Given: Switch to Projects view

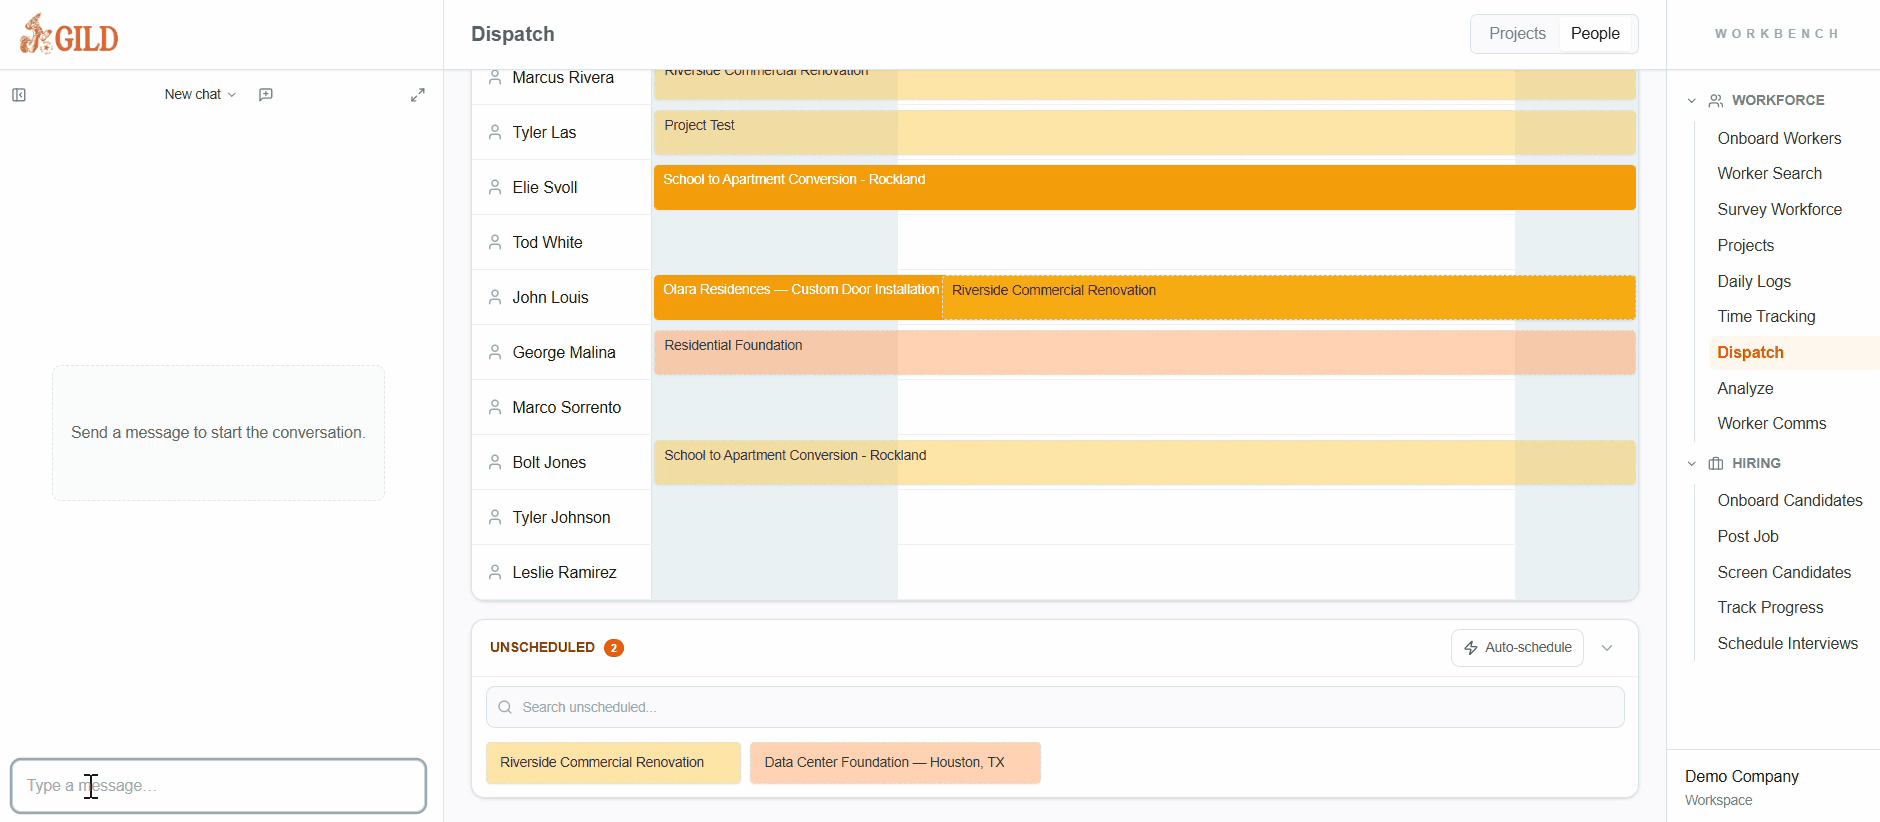Looking at the screenshot, I should pos(1516,34).
